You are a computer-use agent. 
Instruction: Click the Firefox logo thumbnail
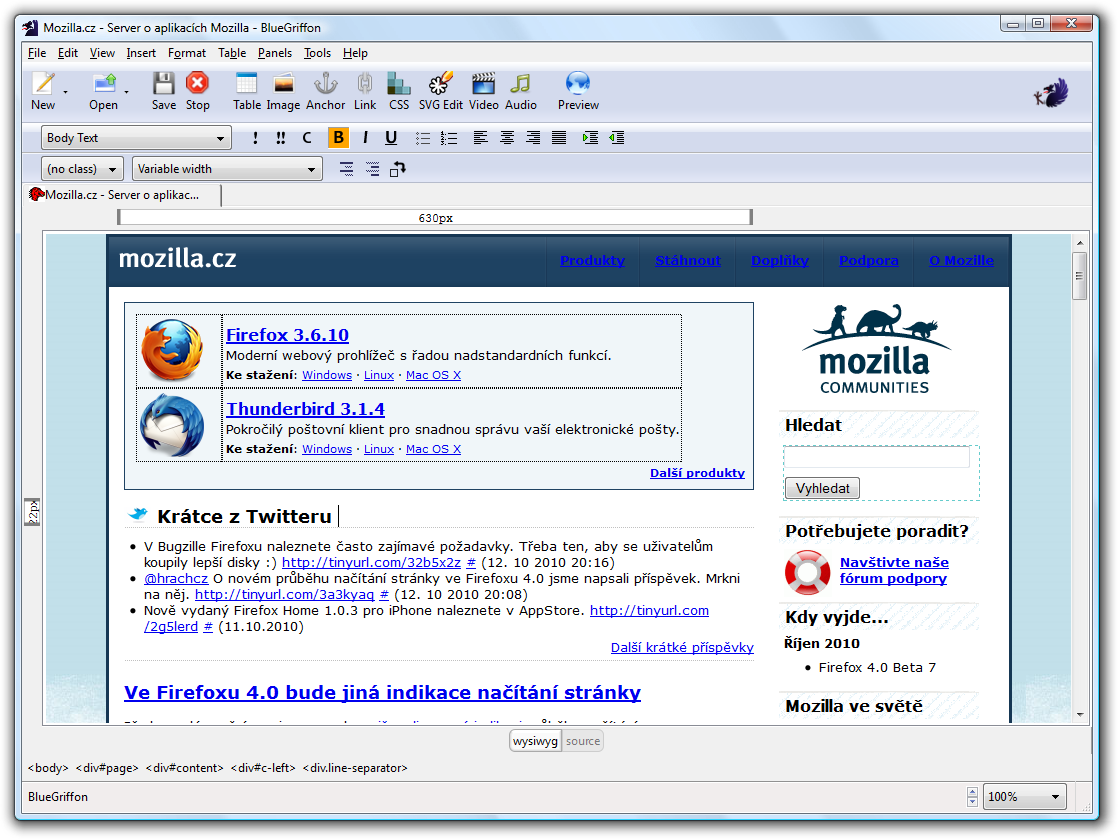pyautogui.click(x=172, y=350)
